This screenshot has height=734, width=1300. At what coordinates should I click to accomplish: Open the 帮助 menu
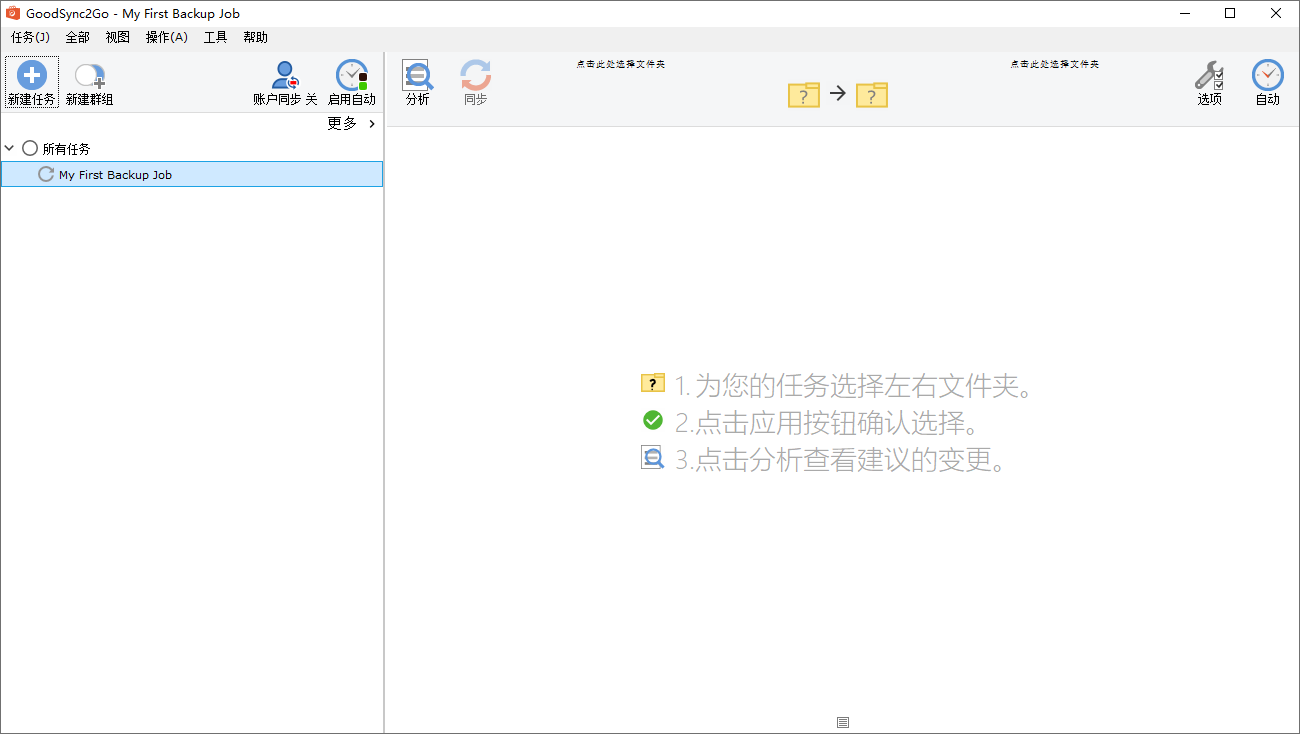coord(254,37)
